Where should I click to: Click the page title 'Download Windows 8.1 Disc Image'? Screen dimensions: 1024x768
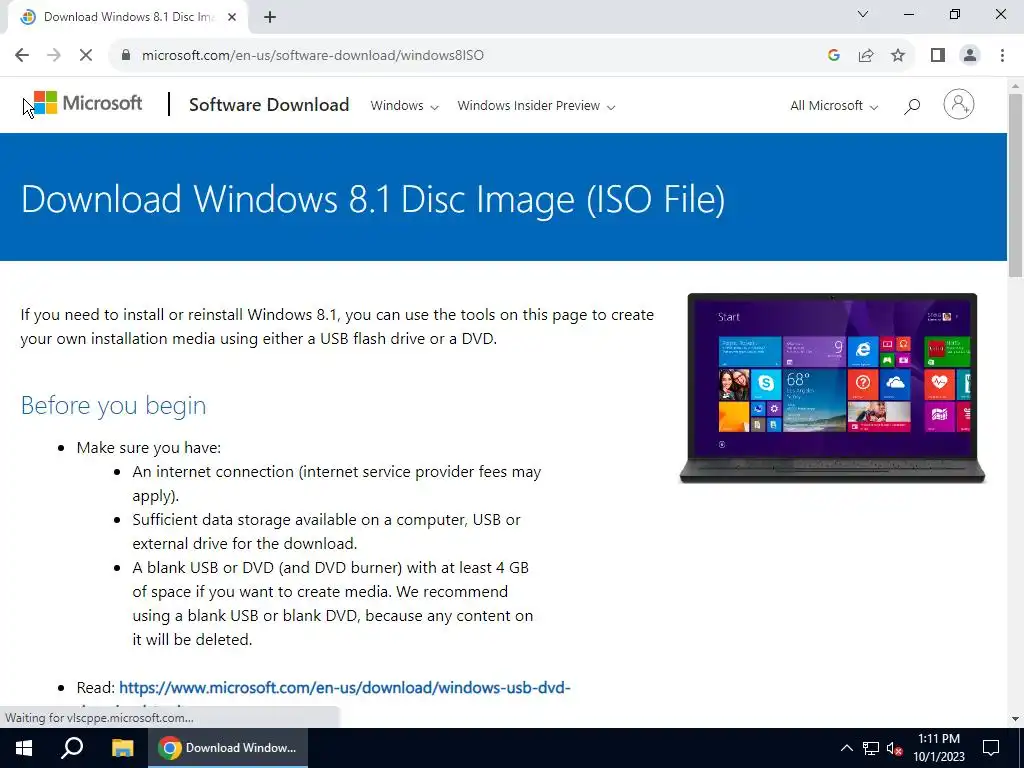point(373,199)
